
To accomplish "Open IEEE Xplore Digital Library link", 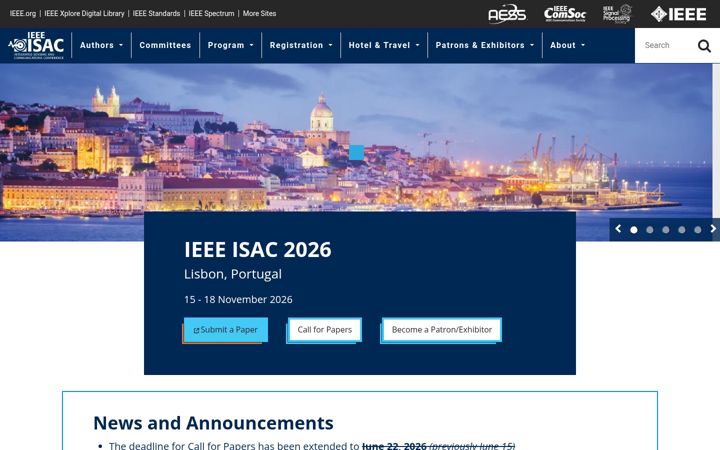I will [84, 13].
